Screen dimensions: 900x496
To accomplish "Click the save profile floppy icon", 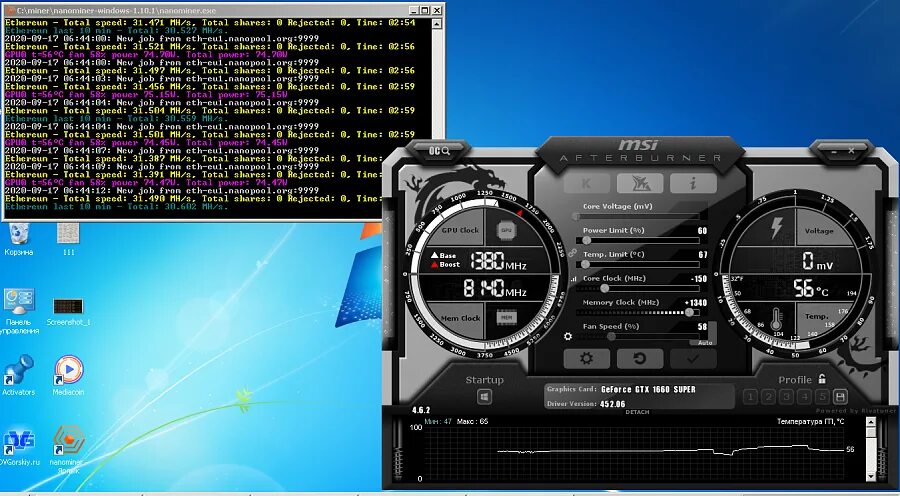I will pos(840,397).
